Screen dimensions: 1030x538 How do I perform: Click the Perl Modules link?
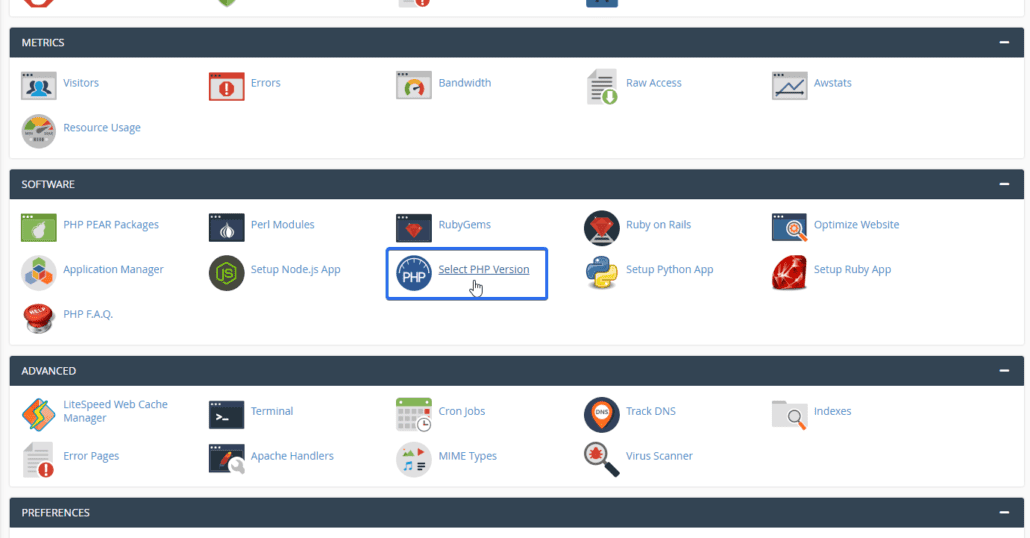282,225
